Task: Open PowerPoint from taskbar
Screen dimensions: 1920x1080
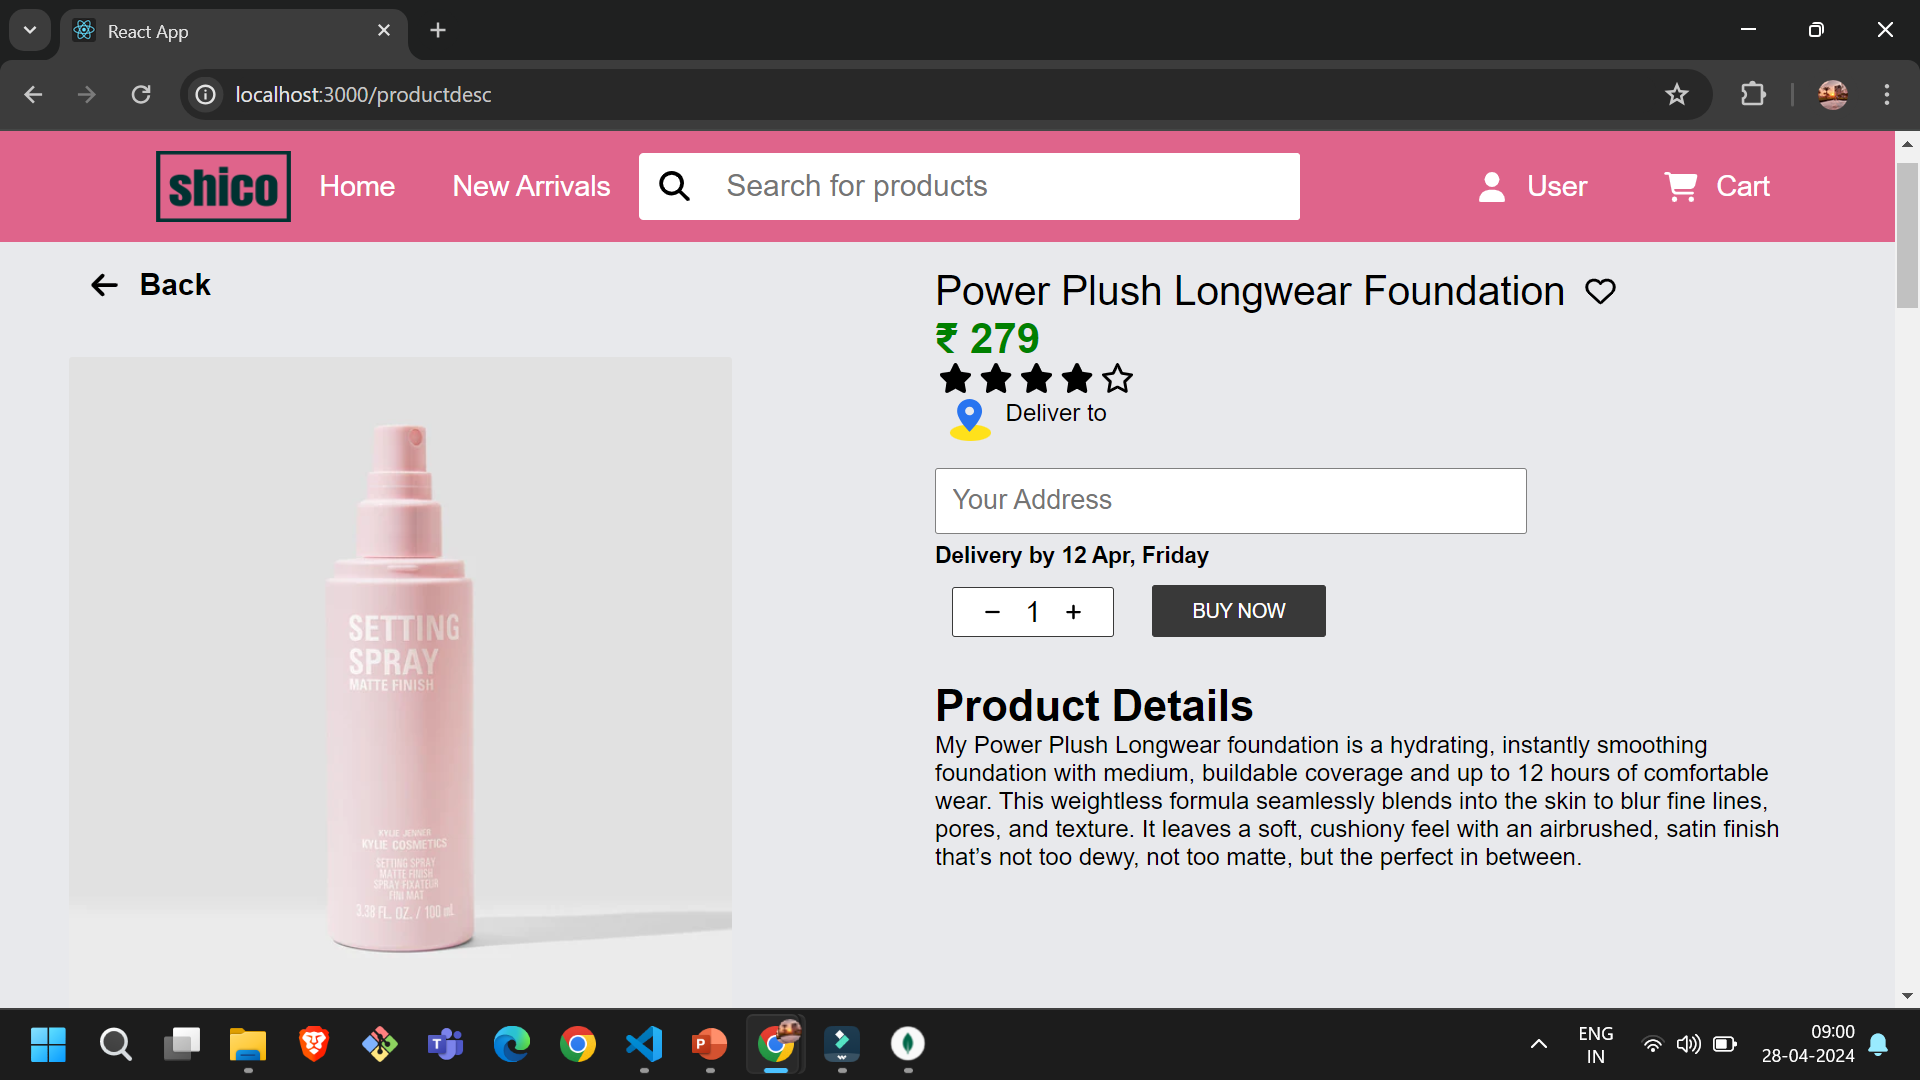Action: pyautogui.click(x=710, y=1044)
